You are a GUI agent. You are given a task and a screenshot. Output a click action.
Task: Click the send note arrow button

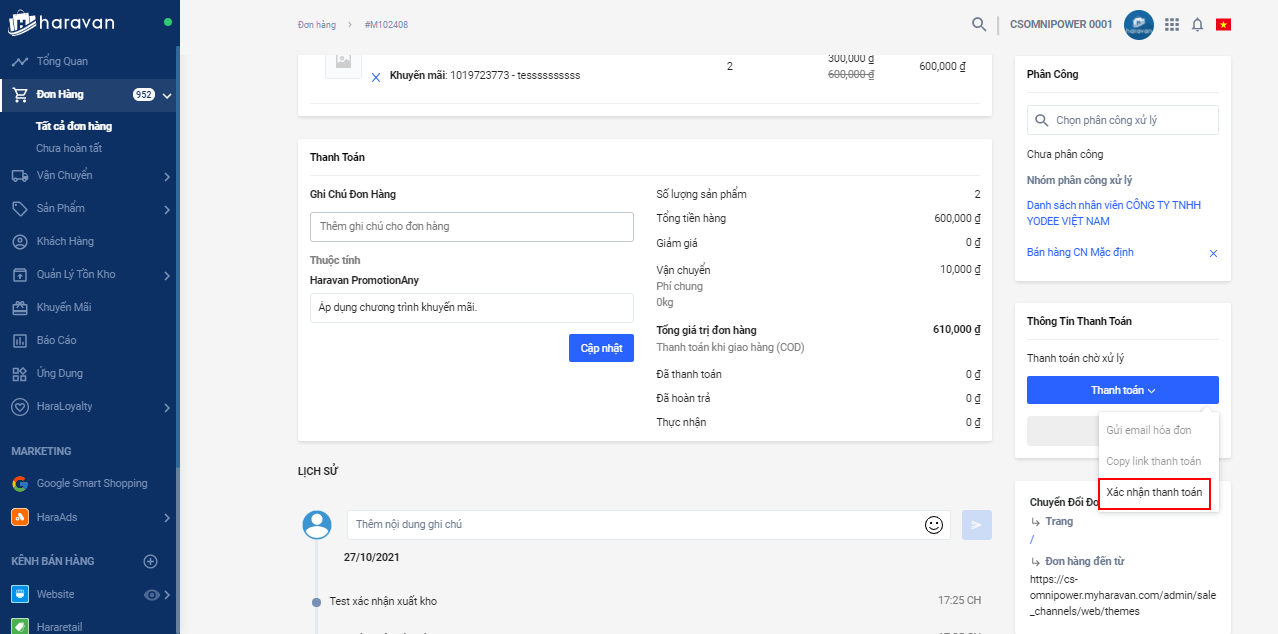(x=976, y=524)
